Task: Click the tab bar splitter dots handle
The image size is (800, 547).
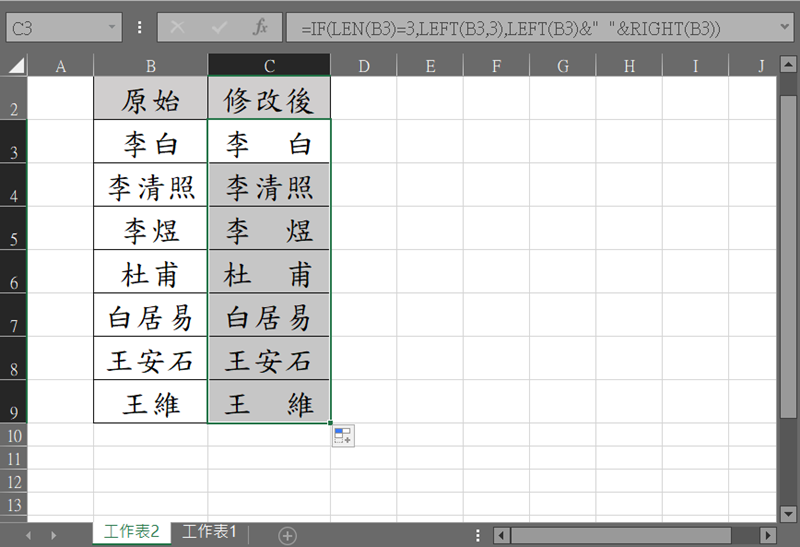Action: click(478, 535)
